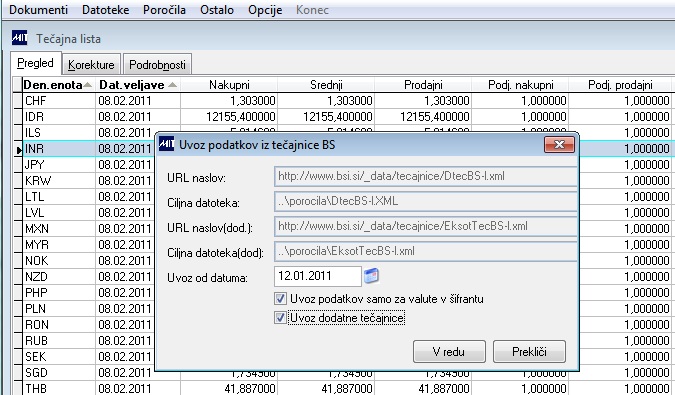Open the calendar picker next to Uvoz od datuma
The image size is (675, 395).
pyautogui.click(x=371, y=276)
